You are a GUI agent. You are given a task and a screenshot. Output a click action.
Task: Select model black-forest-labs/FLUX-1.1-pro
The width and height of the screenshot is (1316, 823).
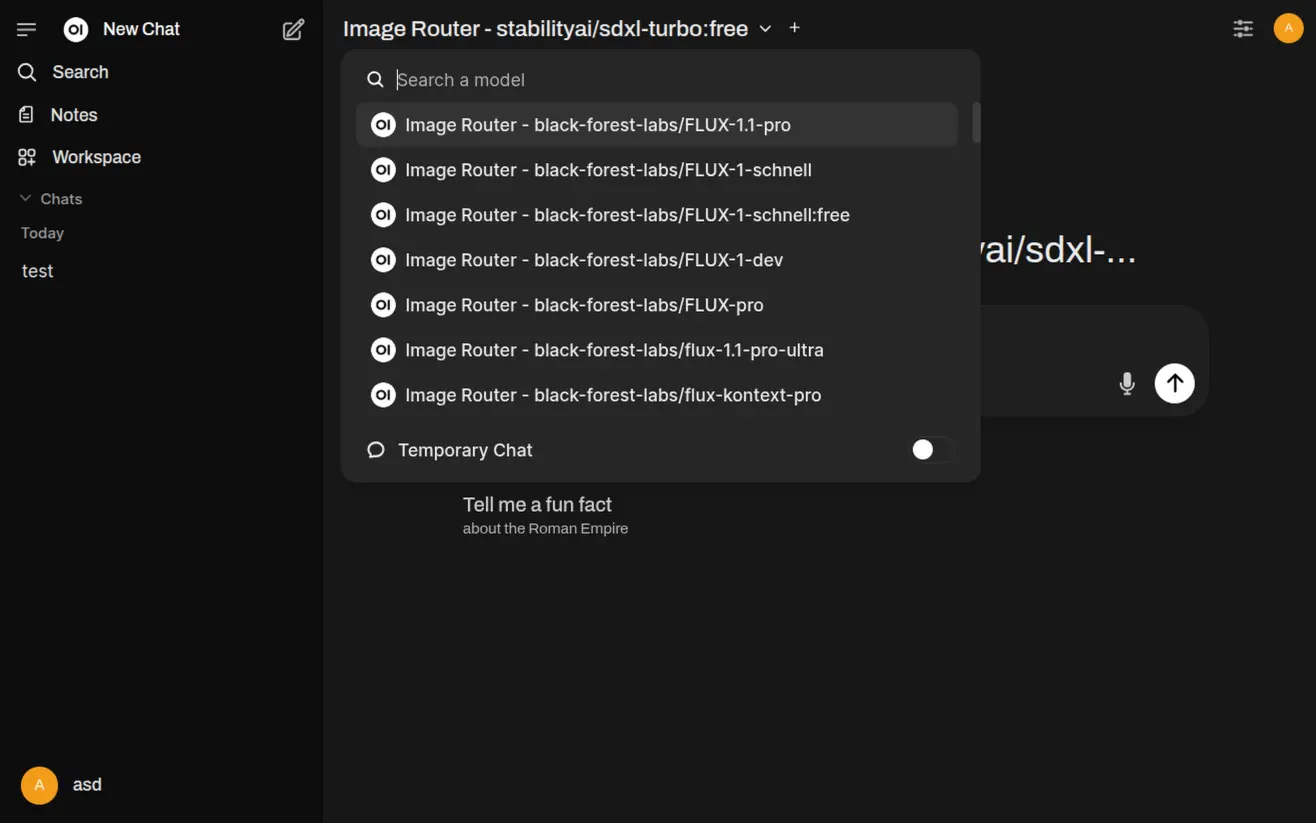pyautogui.click(x=657, y=125)
